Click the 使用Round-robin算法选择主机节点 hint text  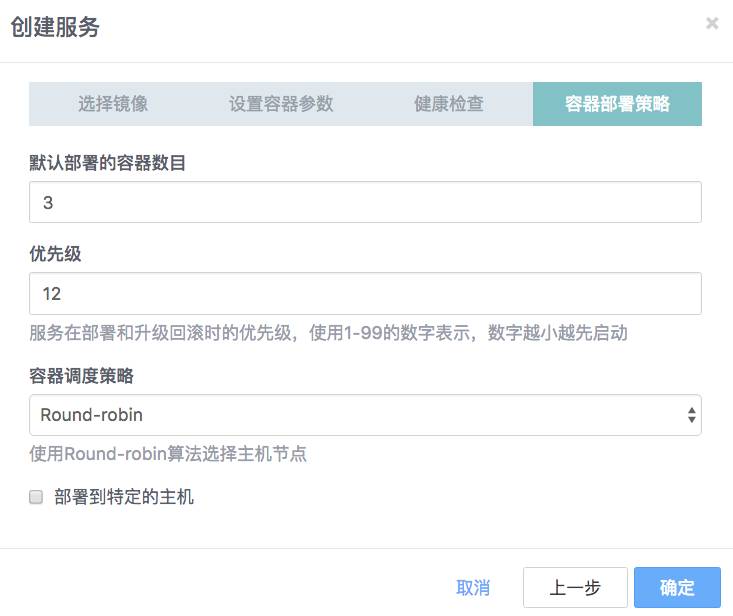pos(168,454)
